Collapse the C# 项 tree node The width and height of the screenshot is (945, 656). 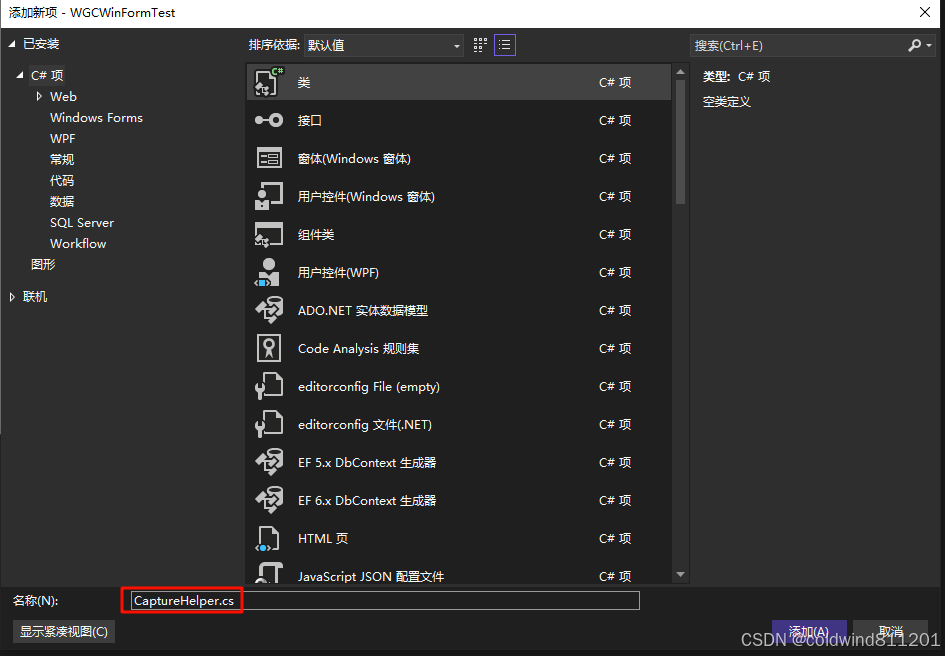click(20, 75)
